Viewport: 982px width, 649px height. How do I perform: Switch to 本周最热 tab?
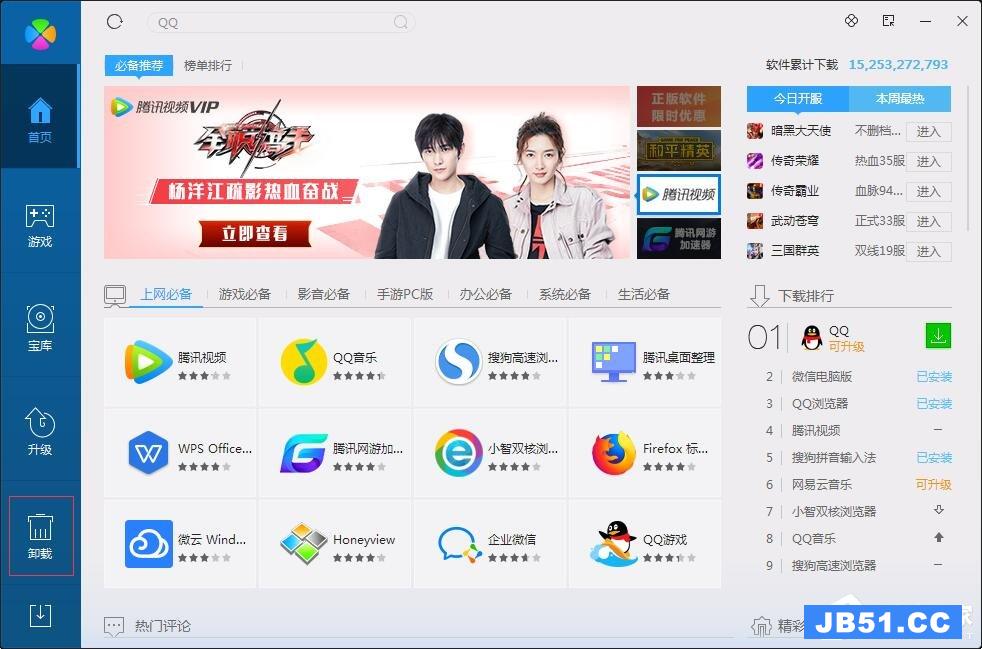[900, 99]
